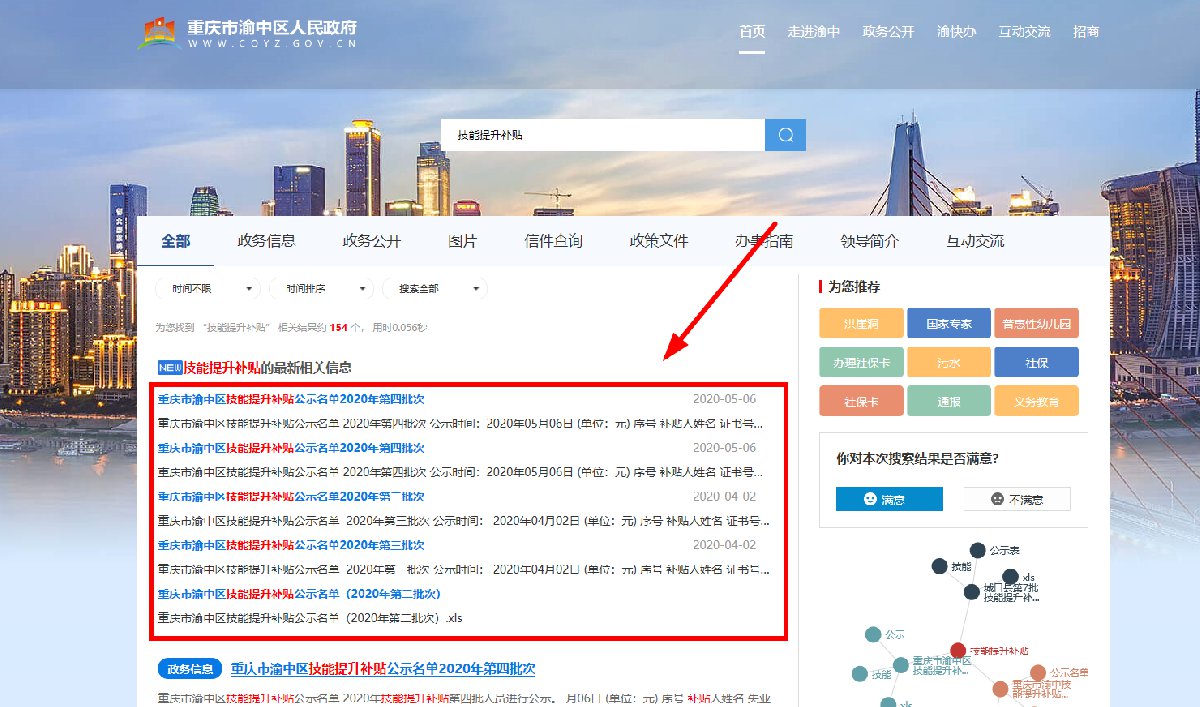Click the 义务教育 recommended tag

pyautogui.click(x=1036, y=401)
